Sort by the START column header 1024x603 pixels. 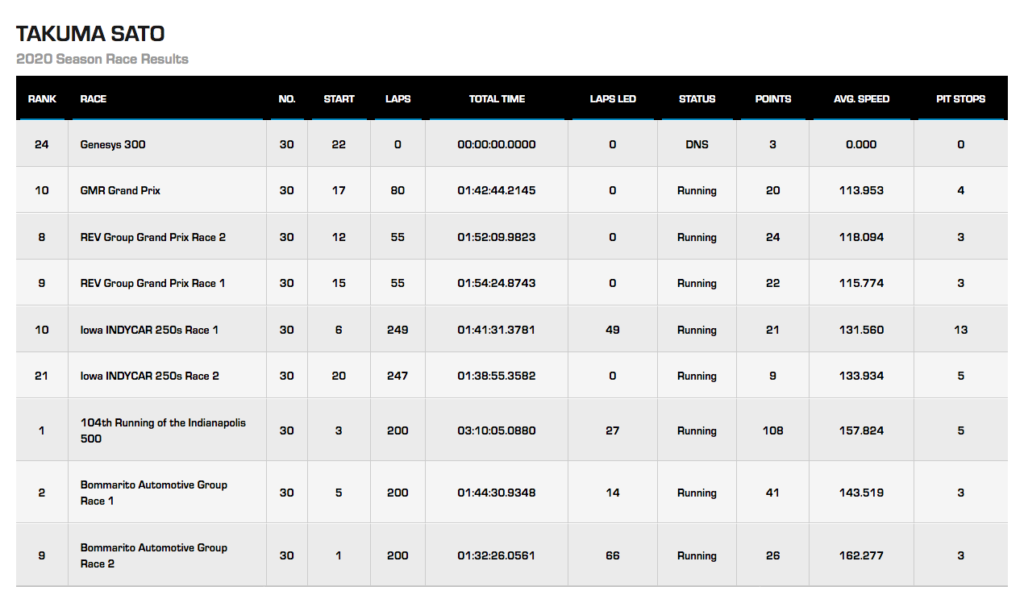tap(339, 99)
